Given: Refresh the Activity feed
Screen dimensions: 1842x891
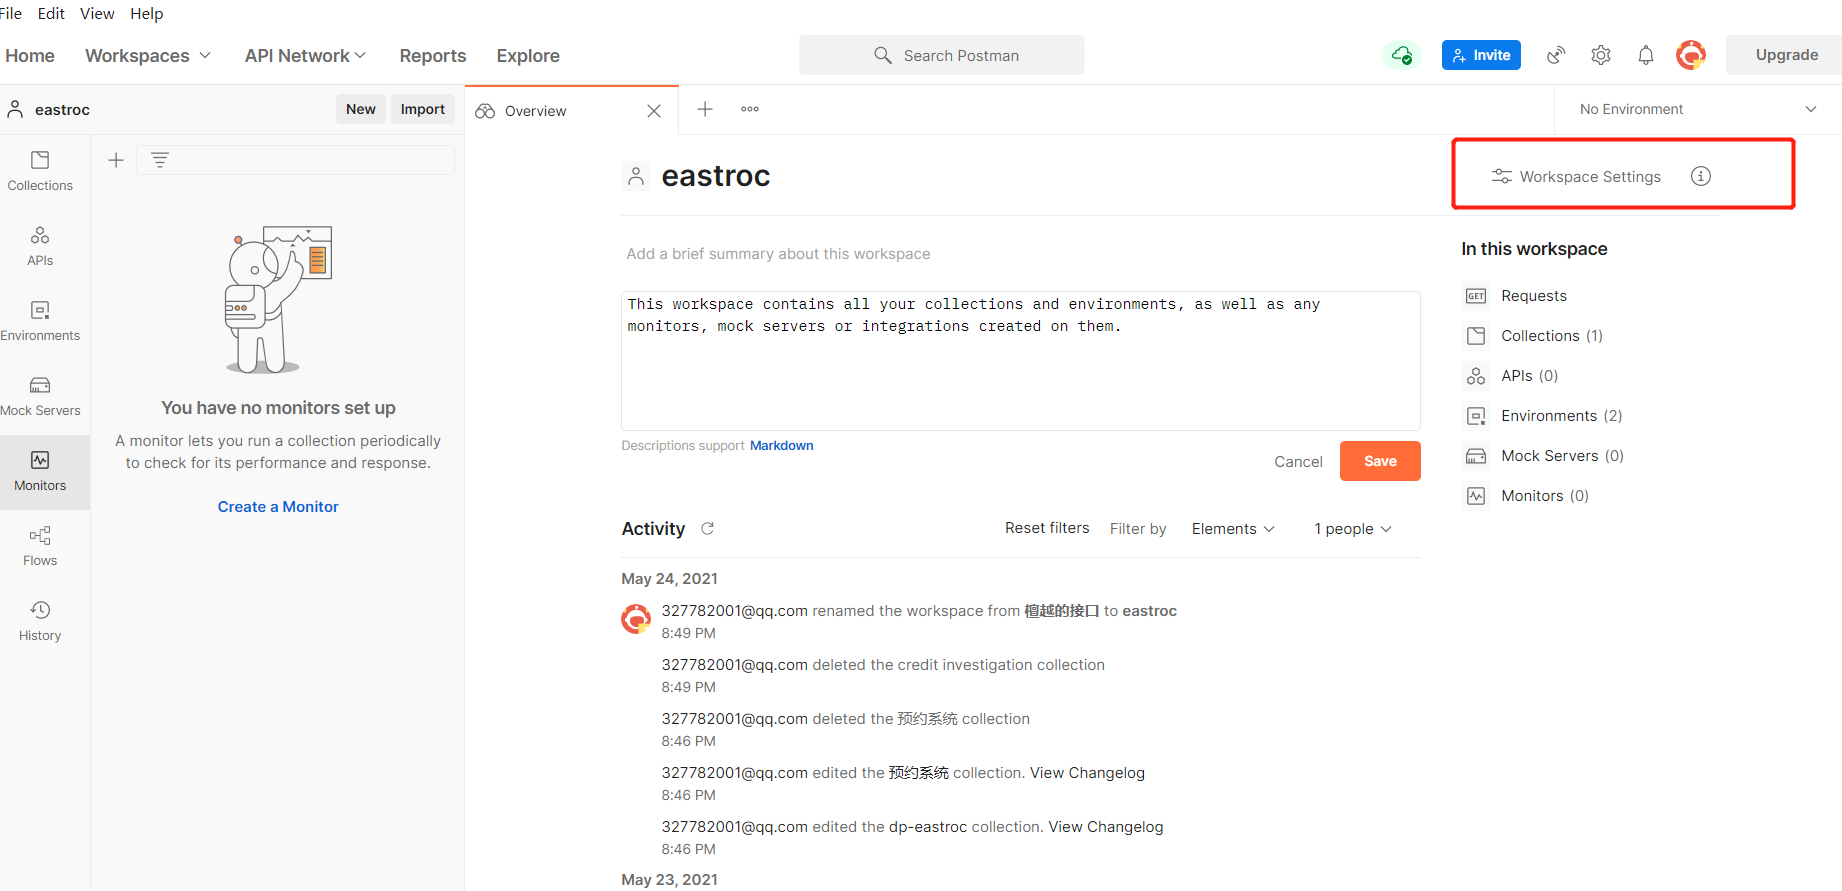Looking at the screenshot, I should [x=707, y=528].
